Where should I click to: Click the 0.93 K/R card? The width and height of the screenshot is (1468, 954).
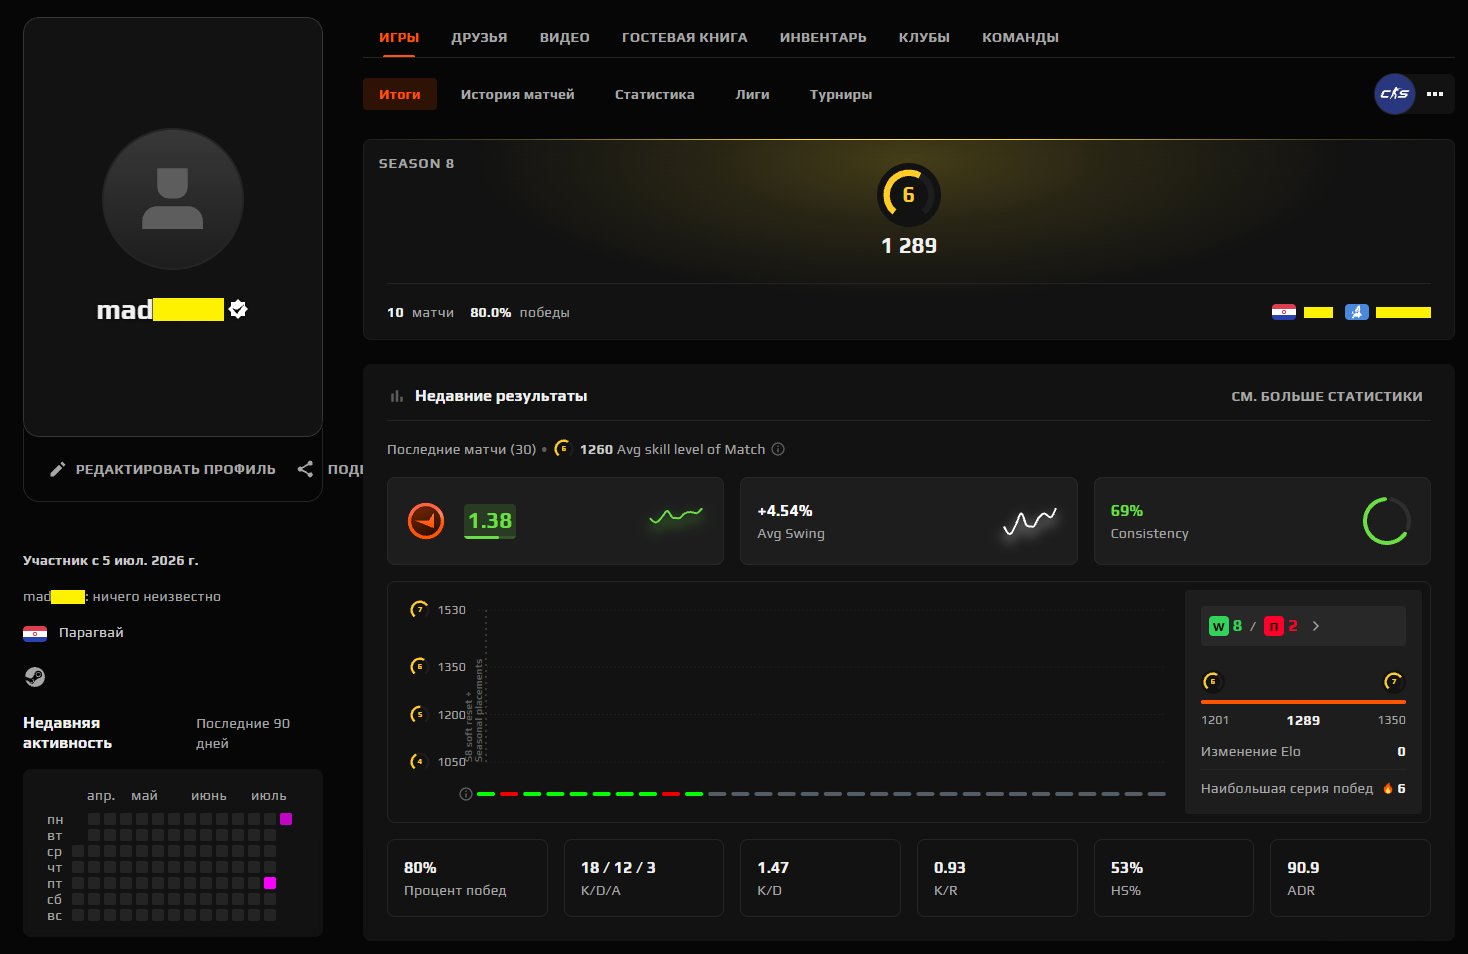pyautogui.click(x=997, y=878)
